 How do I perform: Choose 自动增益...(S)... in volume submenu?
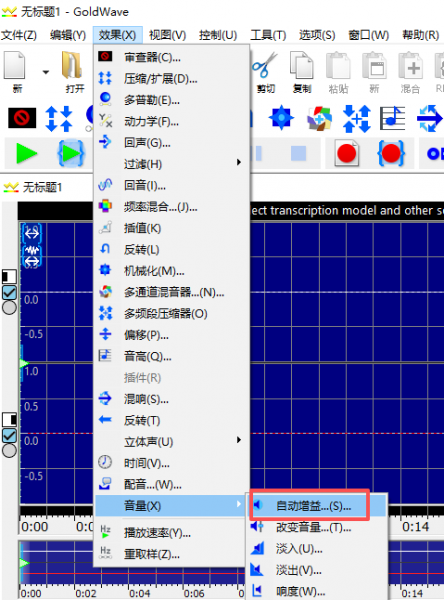tap(318, 506)
